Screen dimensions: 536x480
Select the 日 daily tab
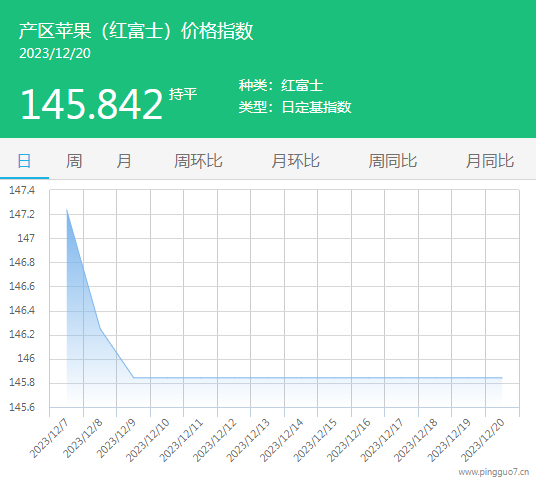24,161
